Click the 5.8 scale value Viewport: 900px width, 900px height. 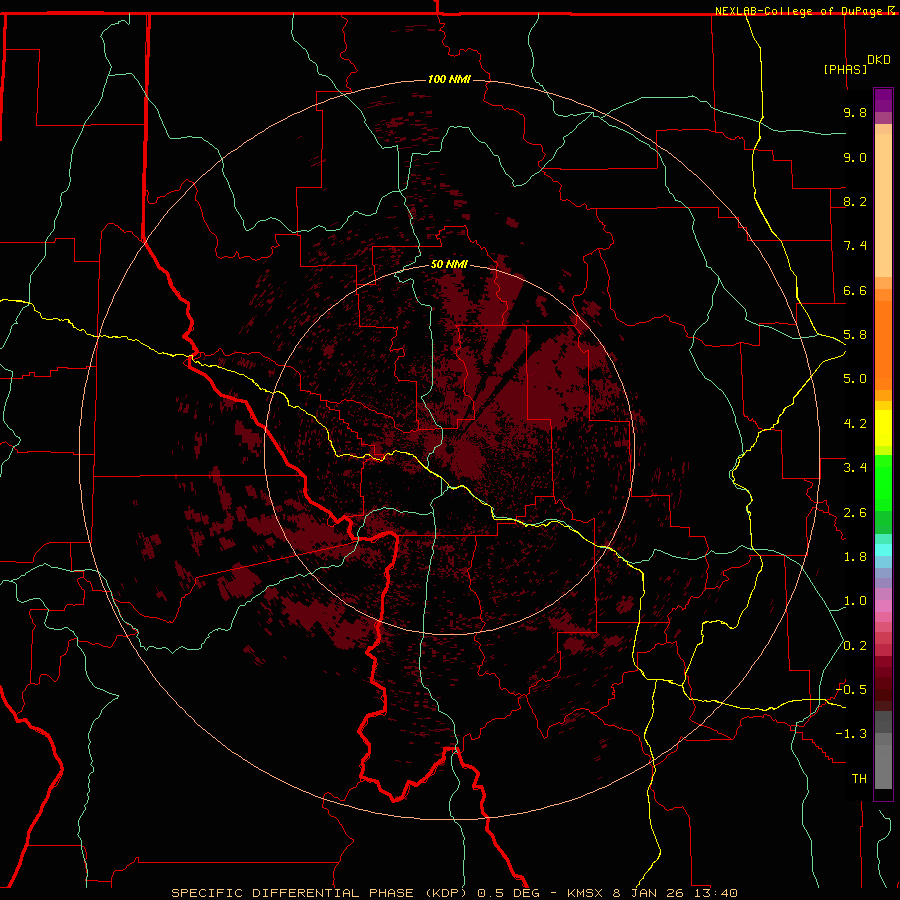coord(855,335)
